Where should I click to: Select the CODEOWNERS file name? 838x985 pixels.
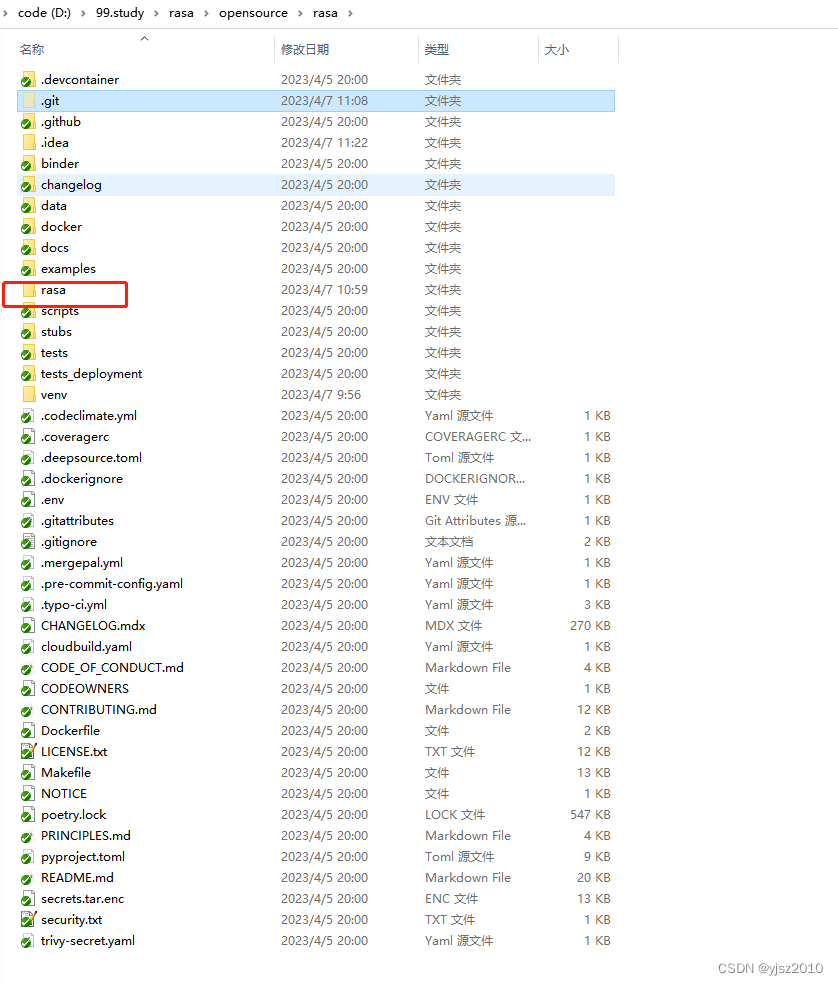[x=85, y=689]
